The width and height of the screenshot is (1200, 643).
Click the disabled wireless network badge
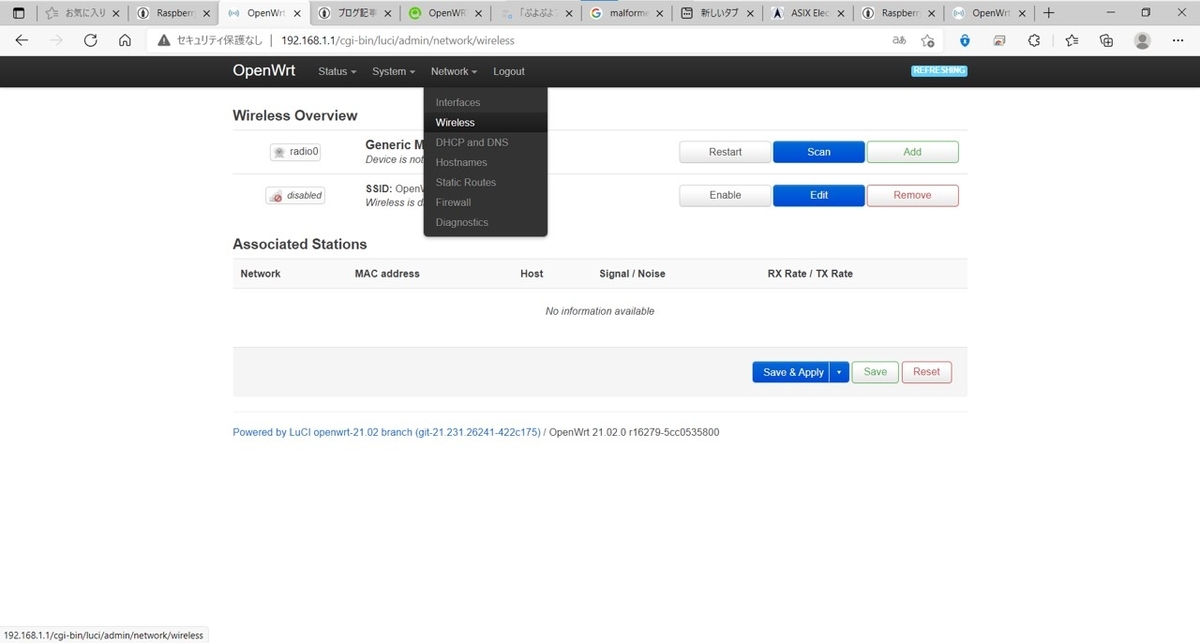click(x=295, y=195)
